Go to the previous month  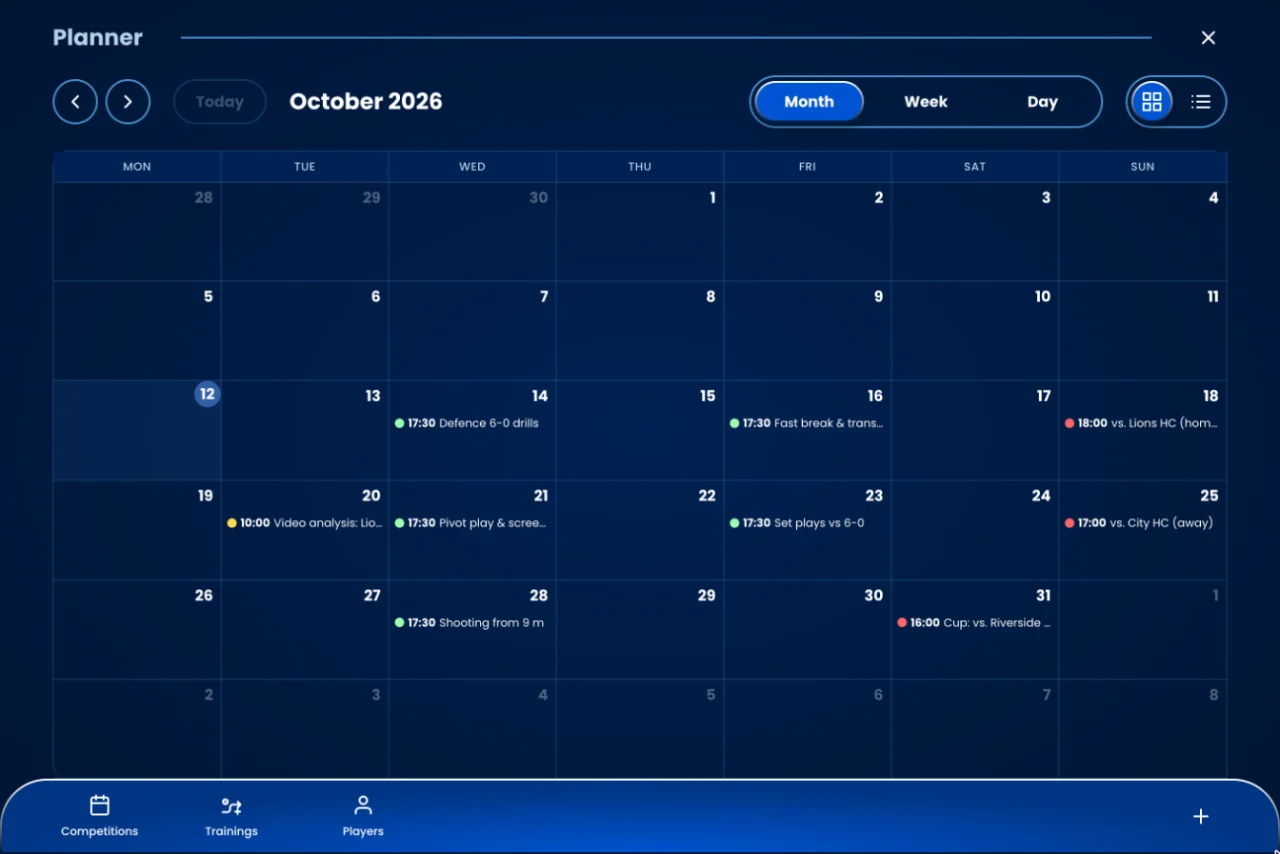tap(75, 102)
